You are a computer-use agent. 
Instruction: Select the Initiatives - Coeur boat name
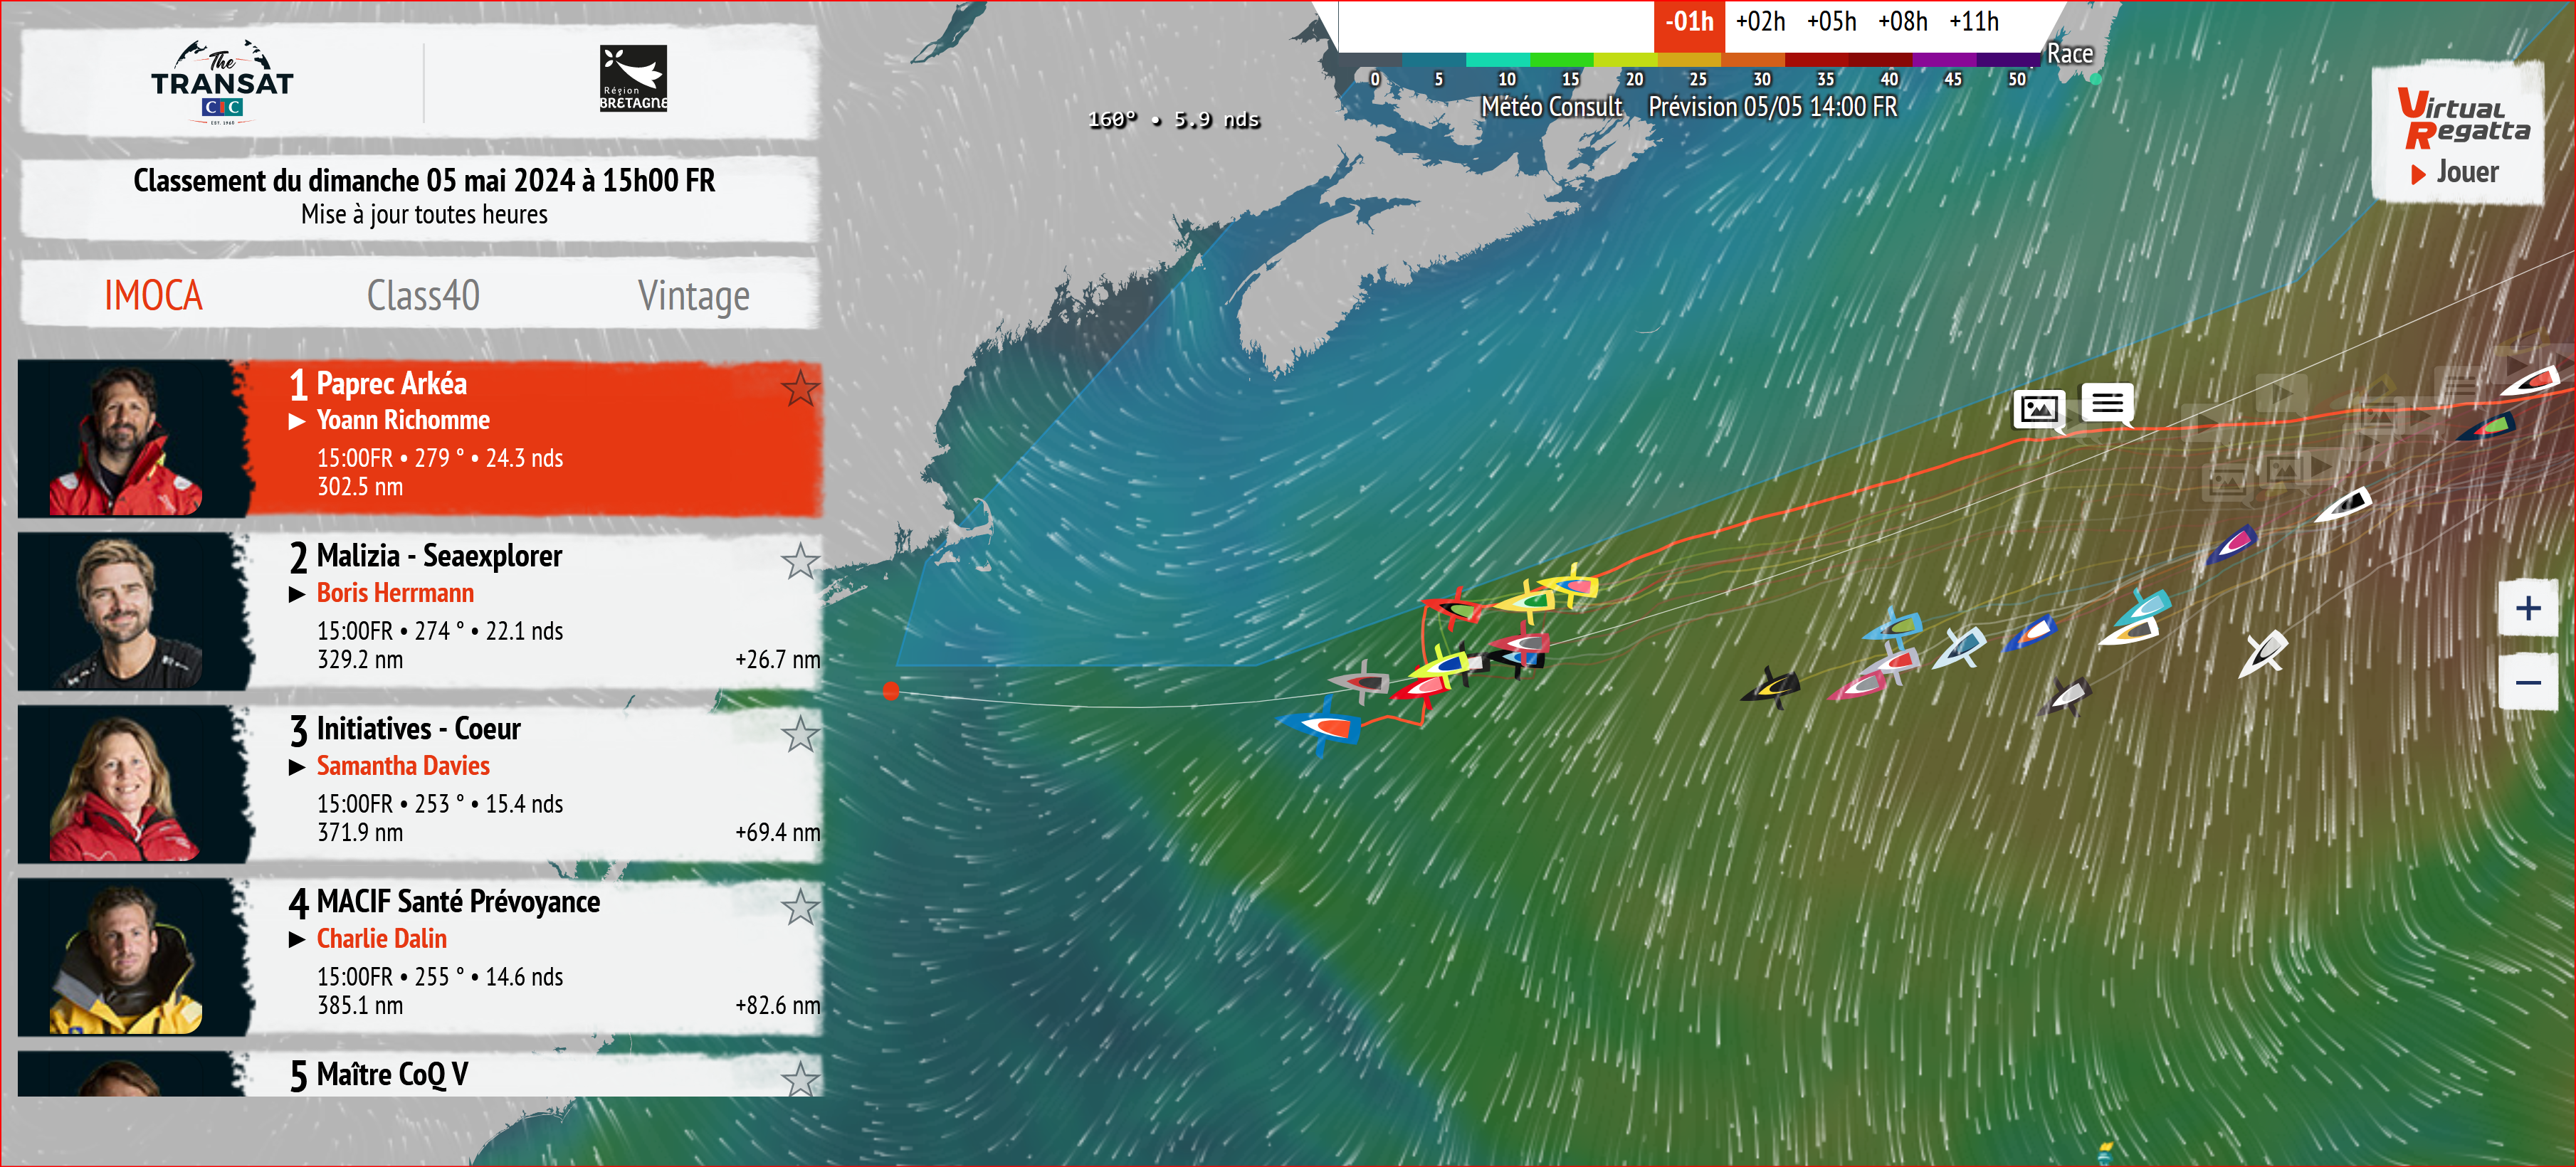click(x=418, y=729)
